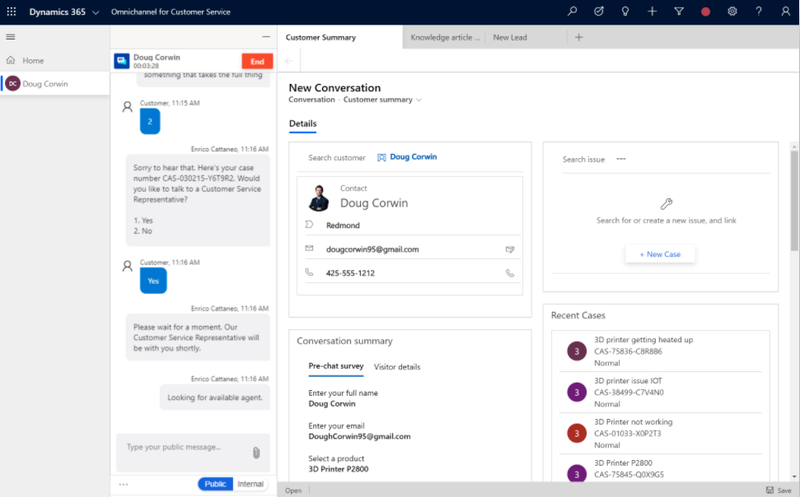The height and width of the screenshot is (497, 800).
Task: Open the app launcher waffle icon
Action: [x=11, y=11]
